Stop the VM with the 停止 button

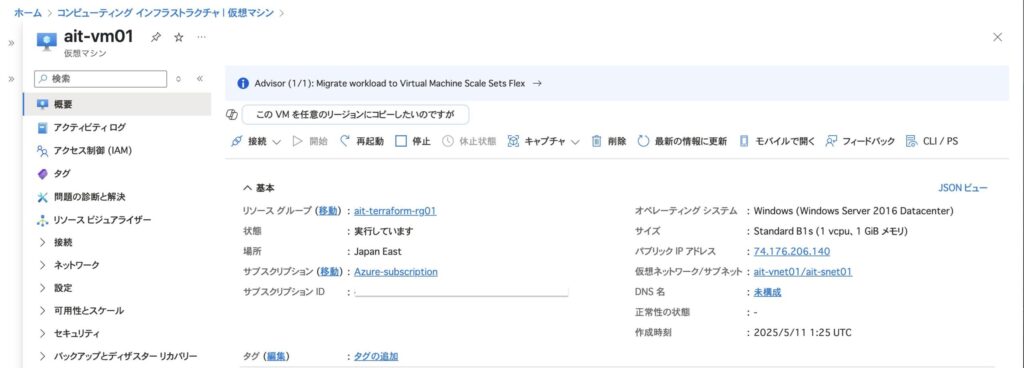click(x=413, y=141)
